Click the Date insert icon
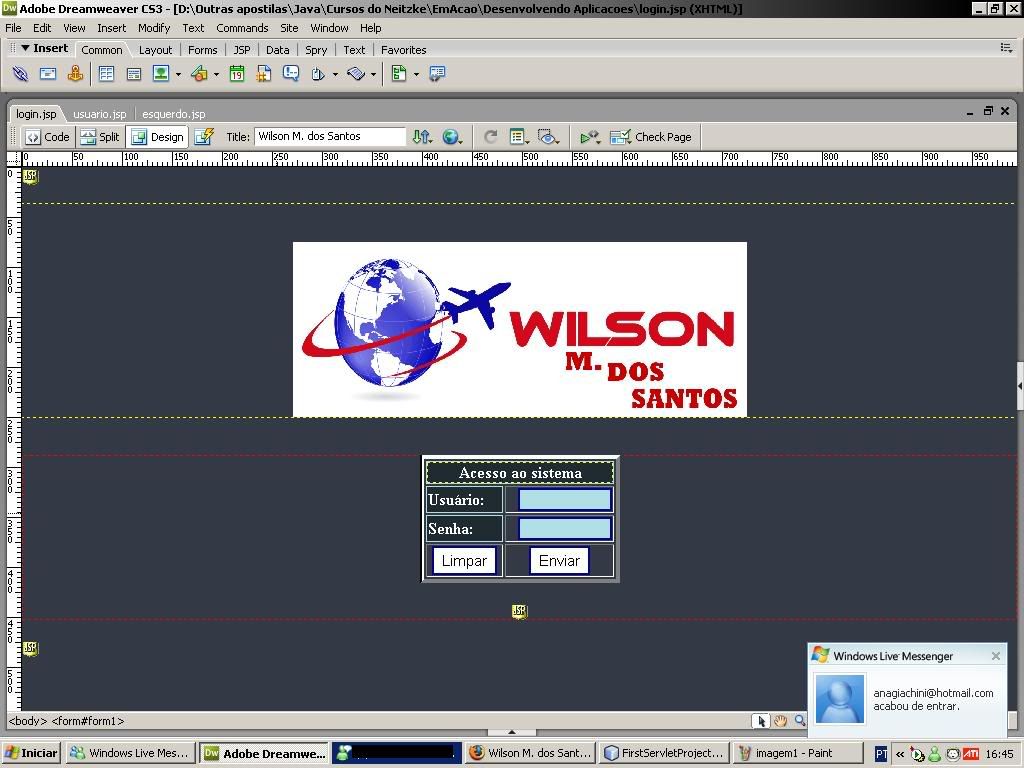This screenshot has width=1024, height=768. point(237,74)
